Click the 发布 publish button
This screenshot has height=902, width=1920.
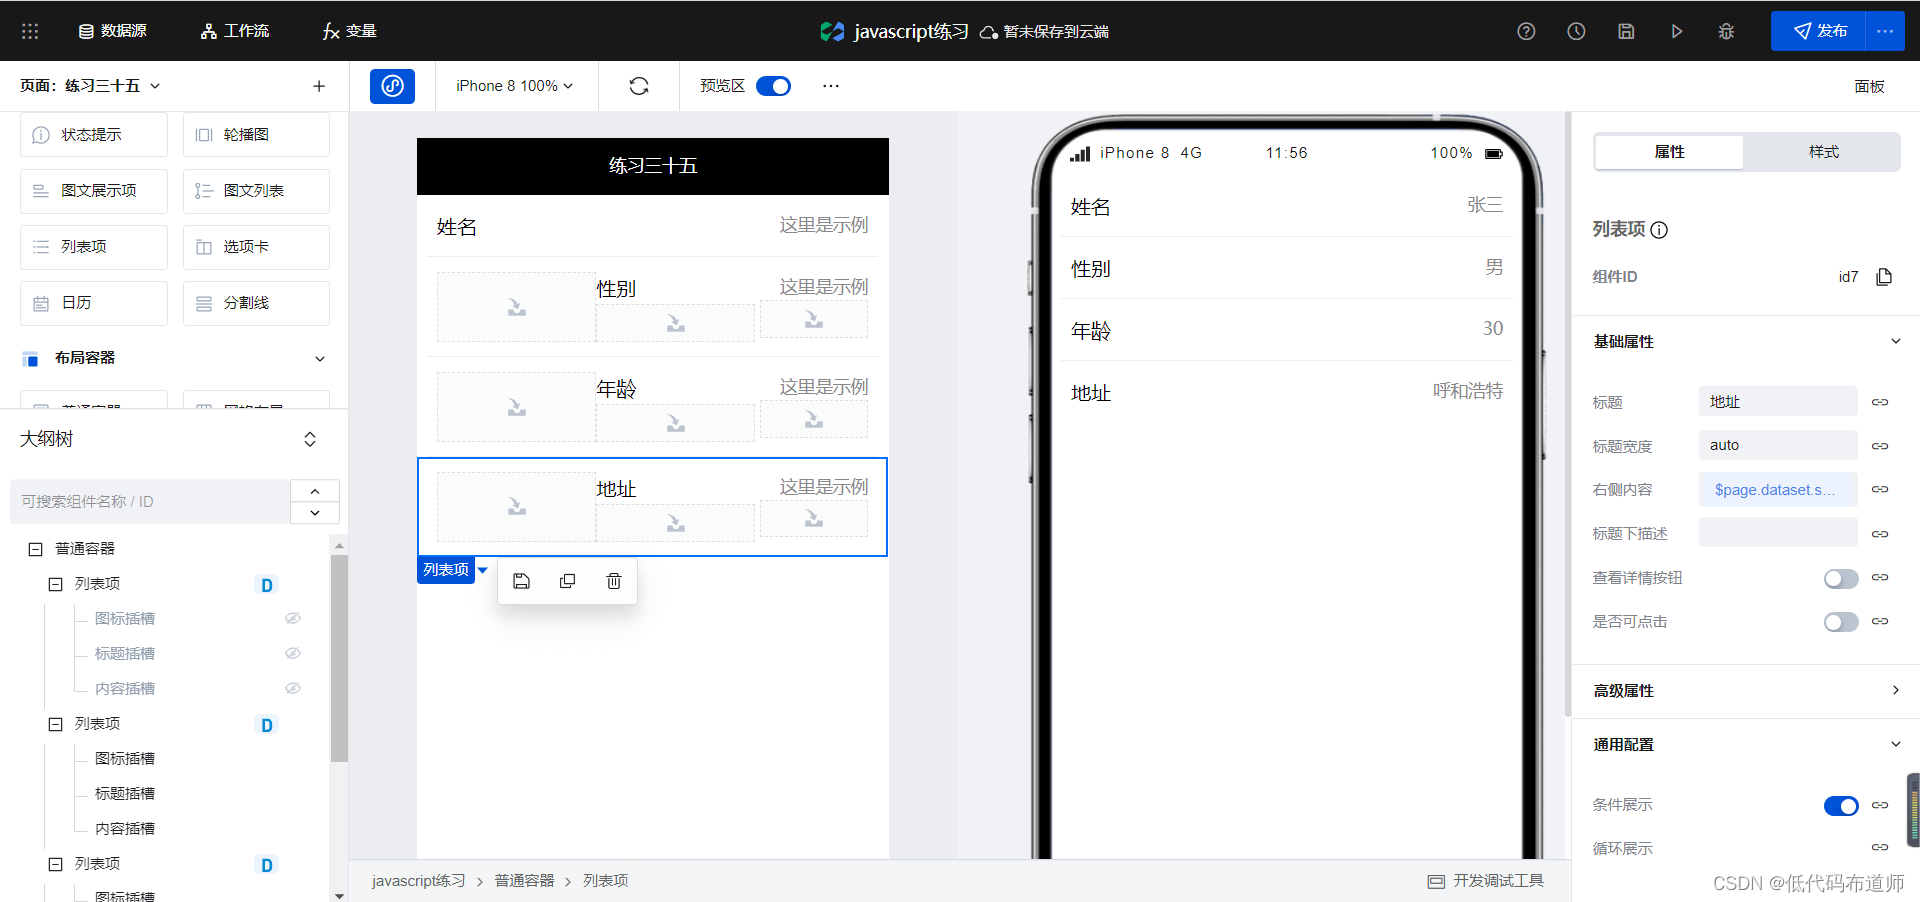click(1818, 31)
